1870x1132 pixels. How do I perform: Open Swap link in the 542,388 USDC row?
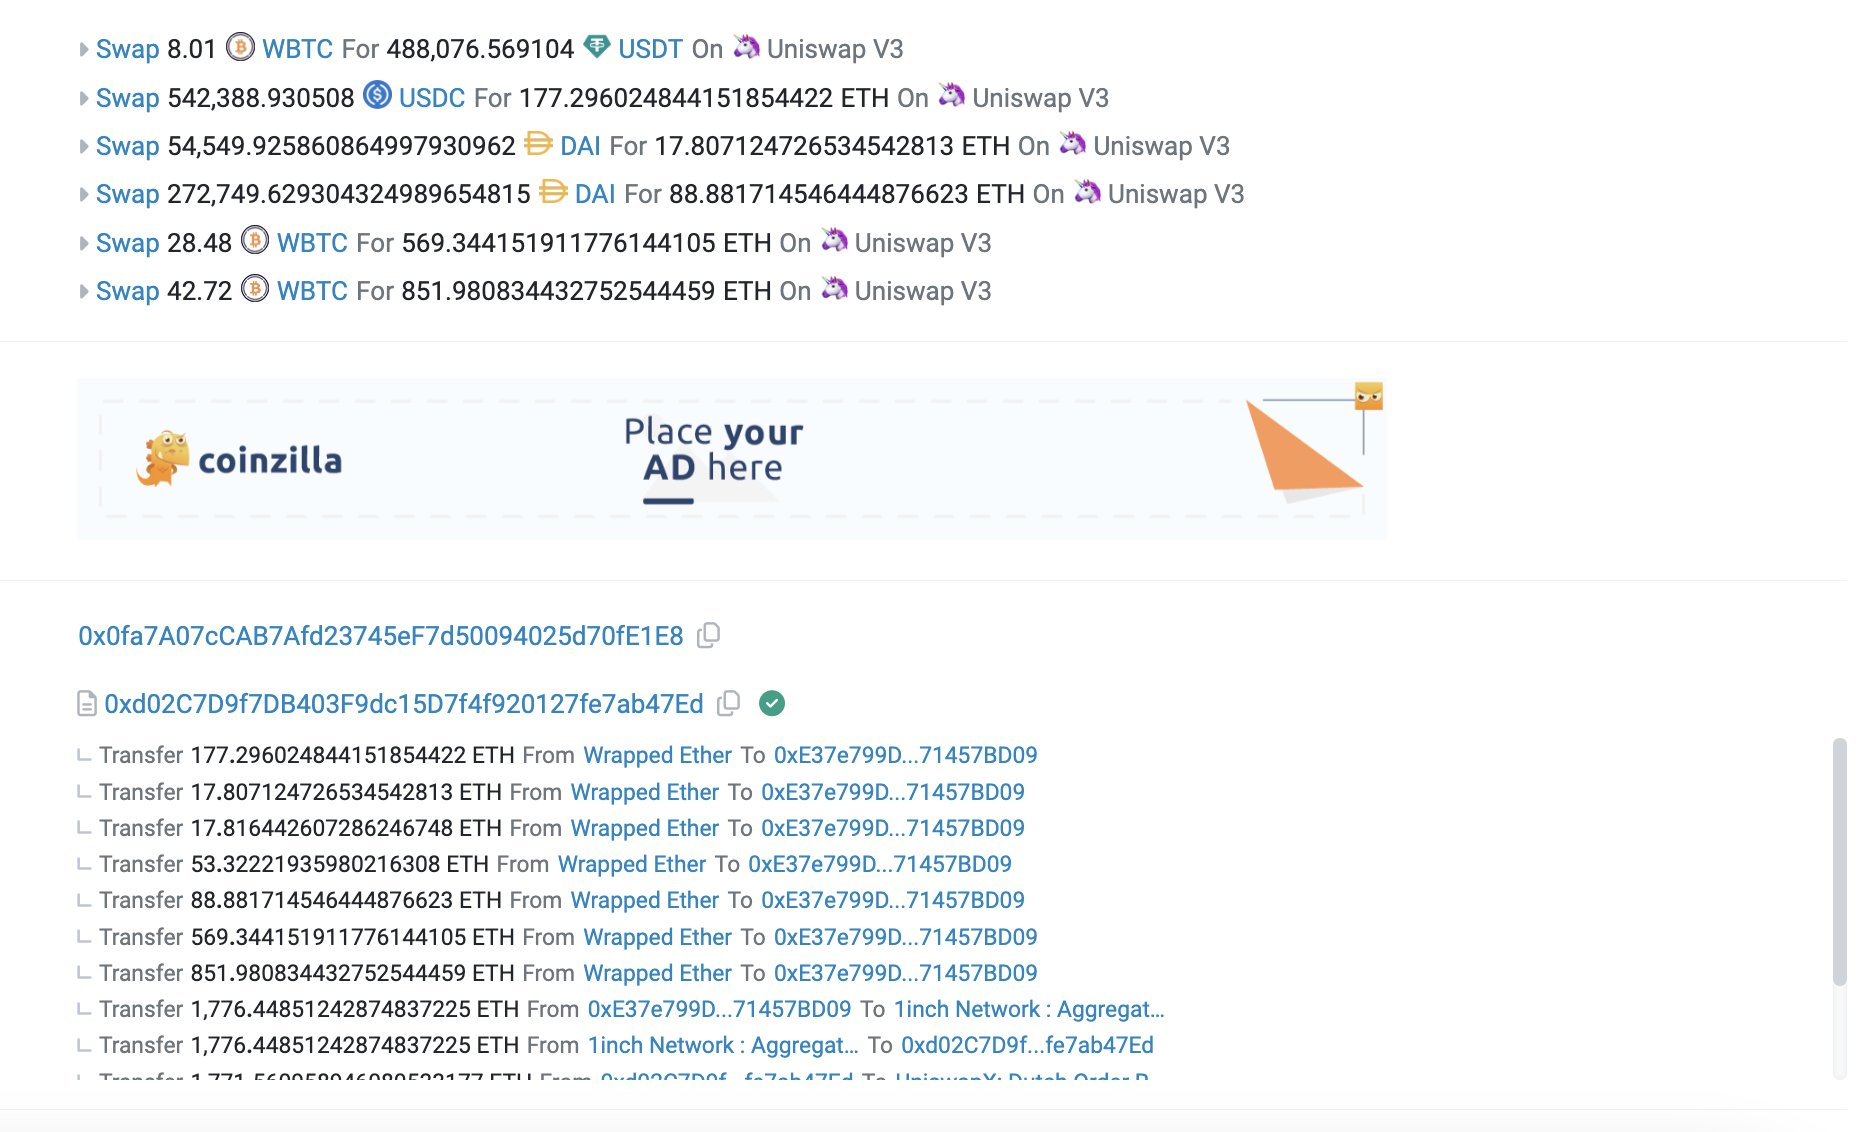(x=127, y=98)
